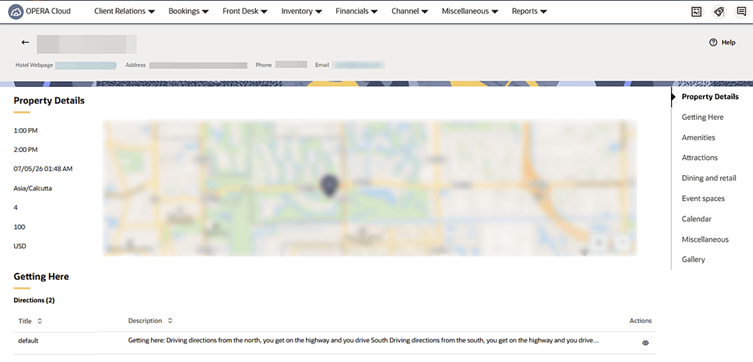Expand the Channel menu
This screenshot has width=753, height=362.
[410, 11]
